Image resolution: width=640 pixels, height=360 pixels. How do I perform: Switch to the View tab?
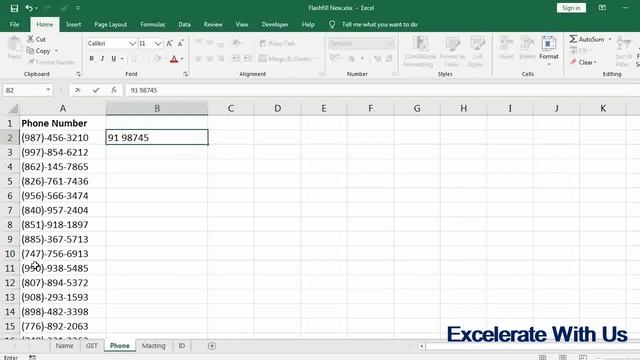tap(242, 24)
